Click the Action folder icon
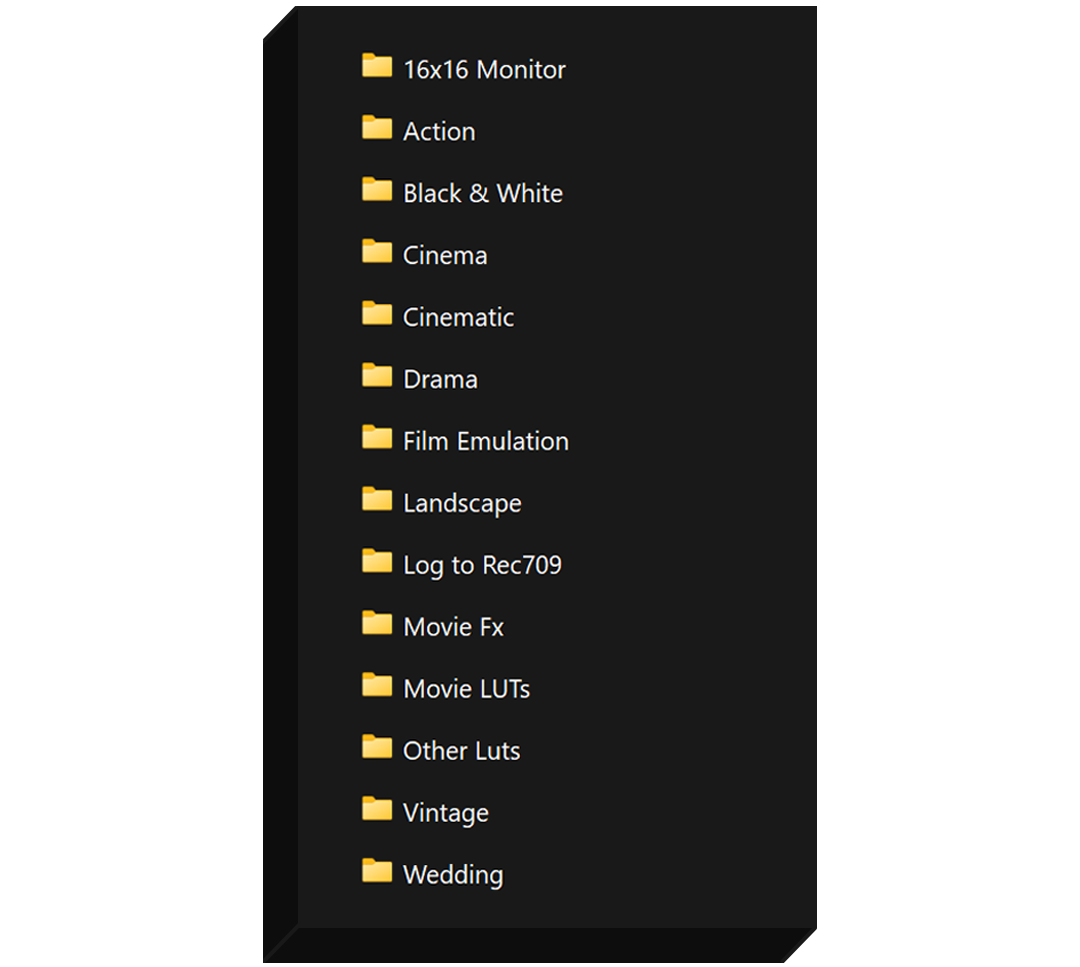Screen dimensions: 1080x967 tap(377, 129)
